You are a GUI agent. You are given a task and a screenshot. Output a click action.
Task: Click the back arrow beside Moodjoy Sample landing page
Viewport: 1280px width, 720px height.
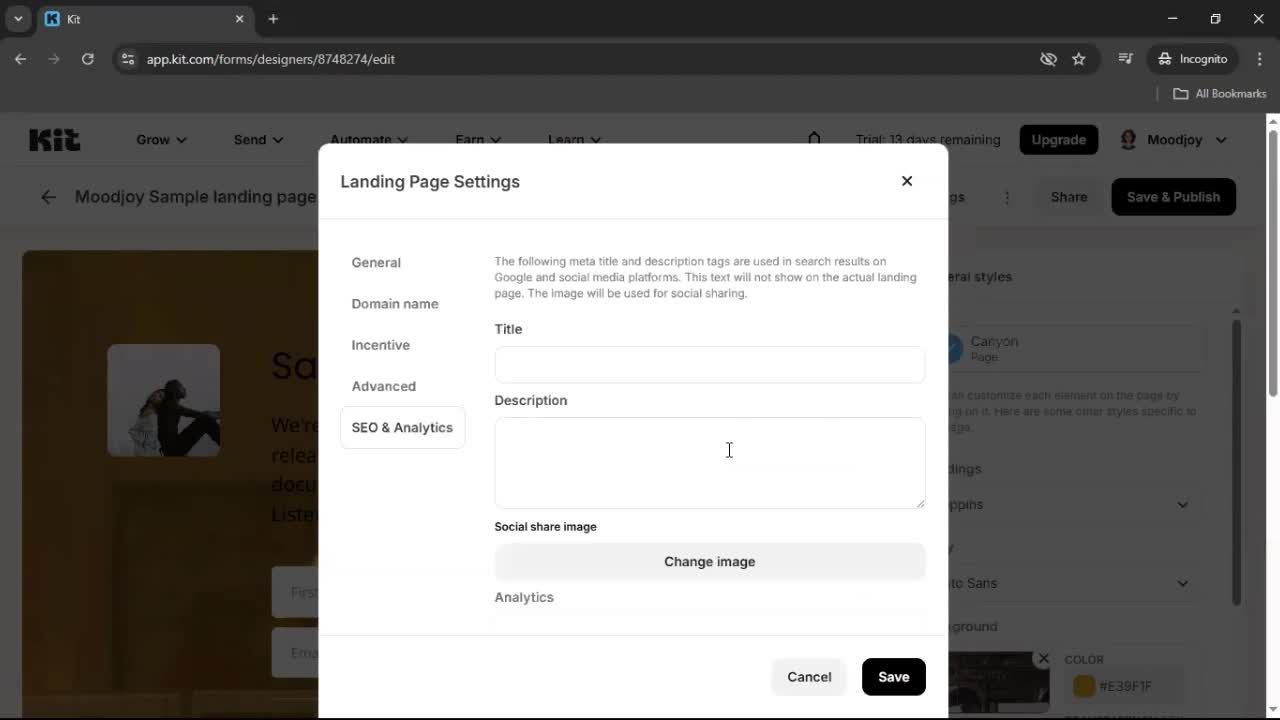pos(48,197)
